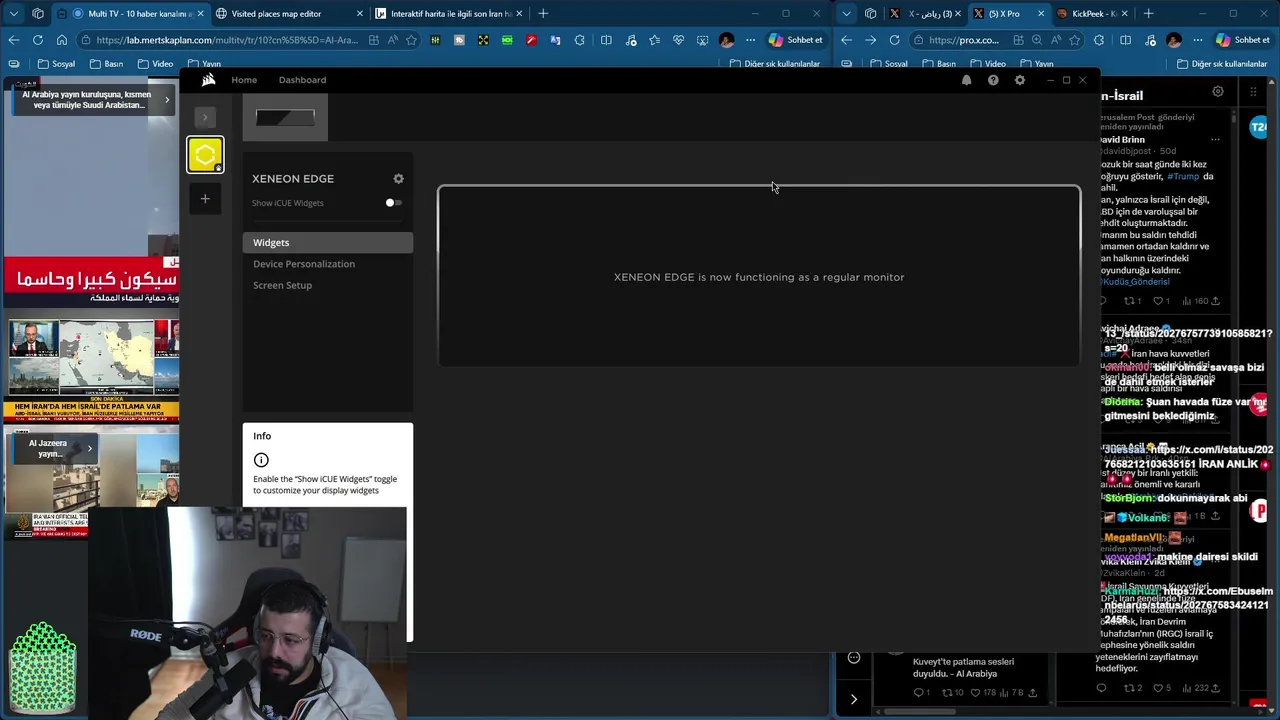Toggle split screen in right browser
Viewport: 1280px width, 720px height.
(x=1126, y=40)
